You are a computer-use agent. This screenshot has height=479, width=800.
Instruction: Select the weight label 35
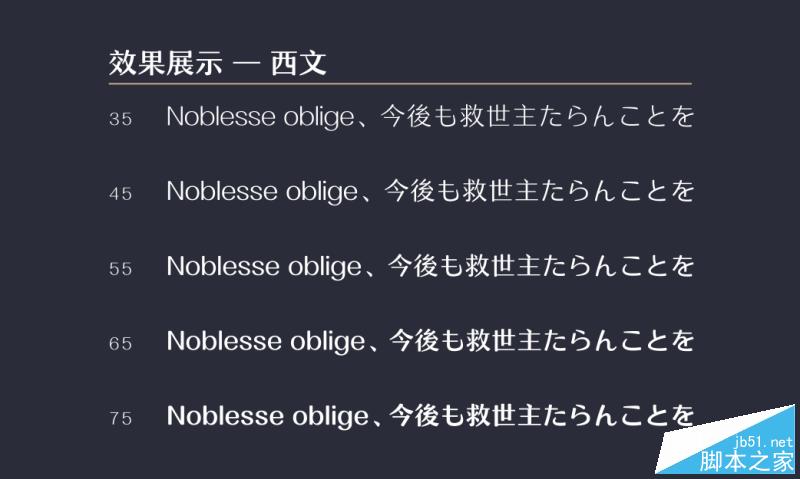tap(120, 119)
